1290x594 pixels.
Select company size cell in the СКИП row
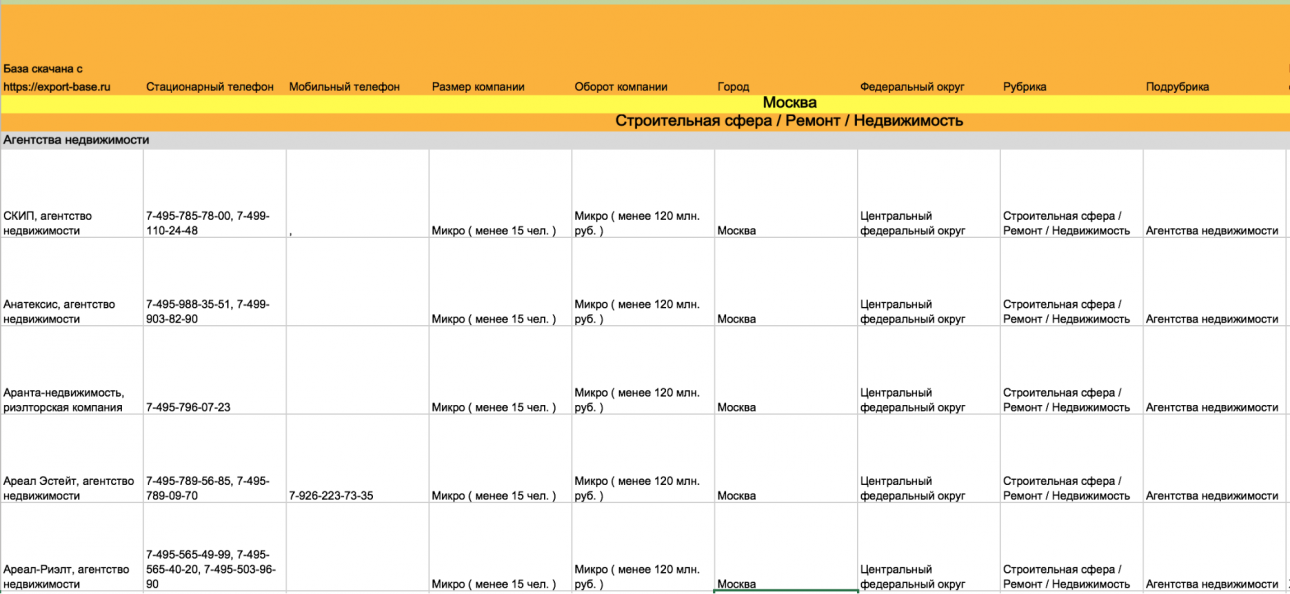(x=501, y=194)
